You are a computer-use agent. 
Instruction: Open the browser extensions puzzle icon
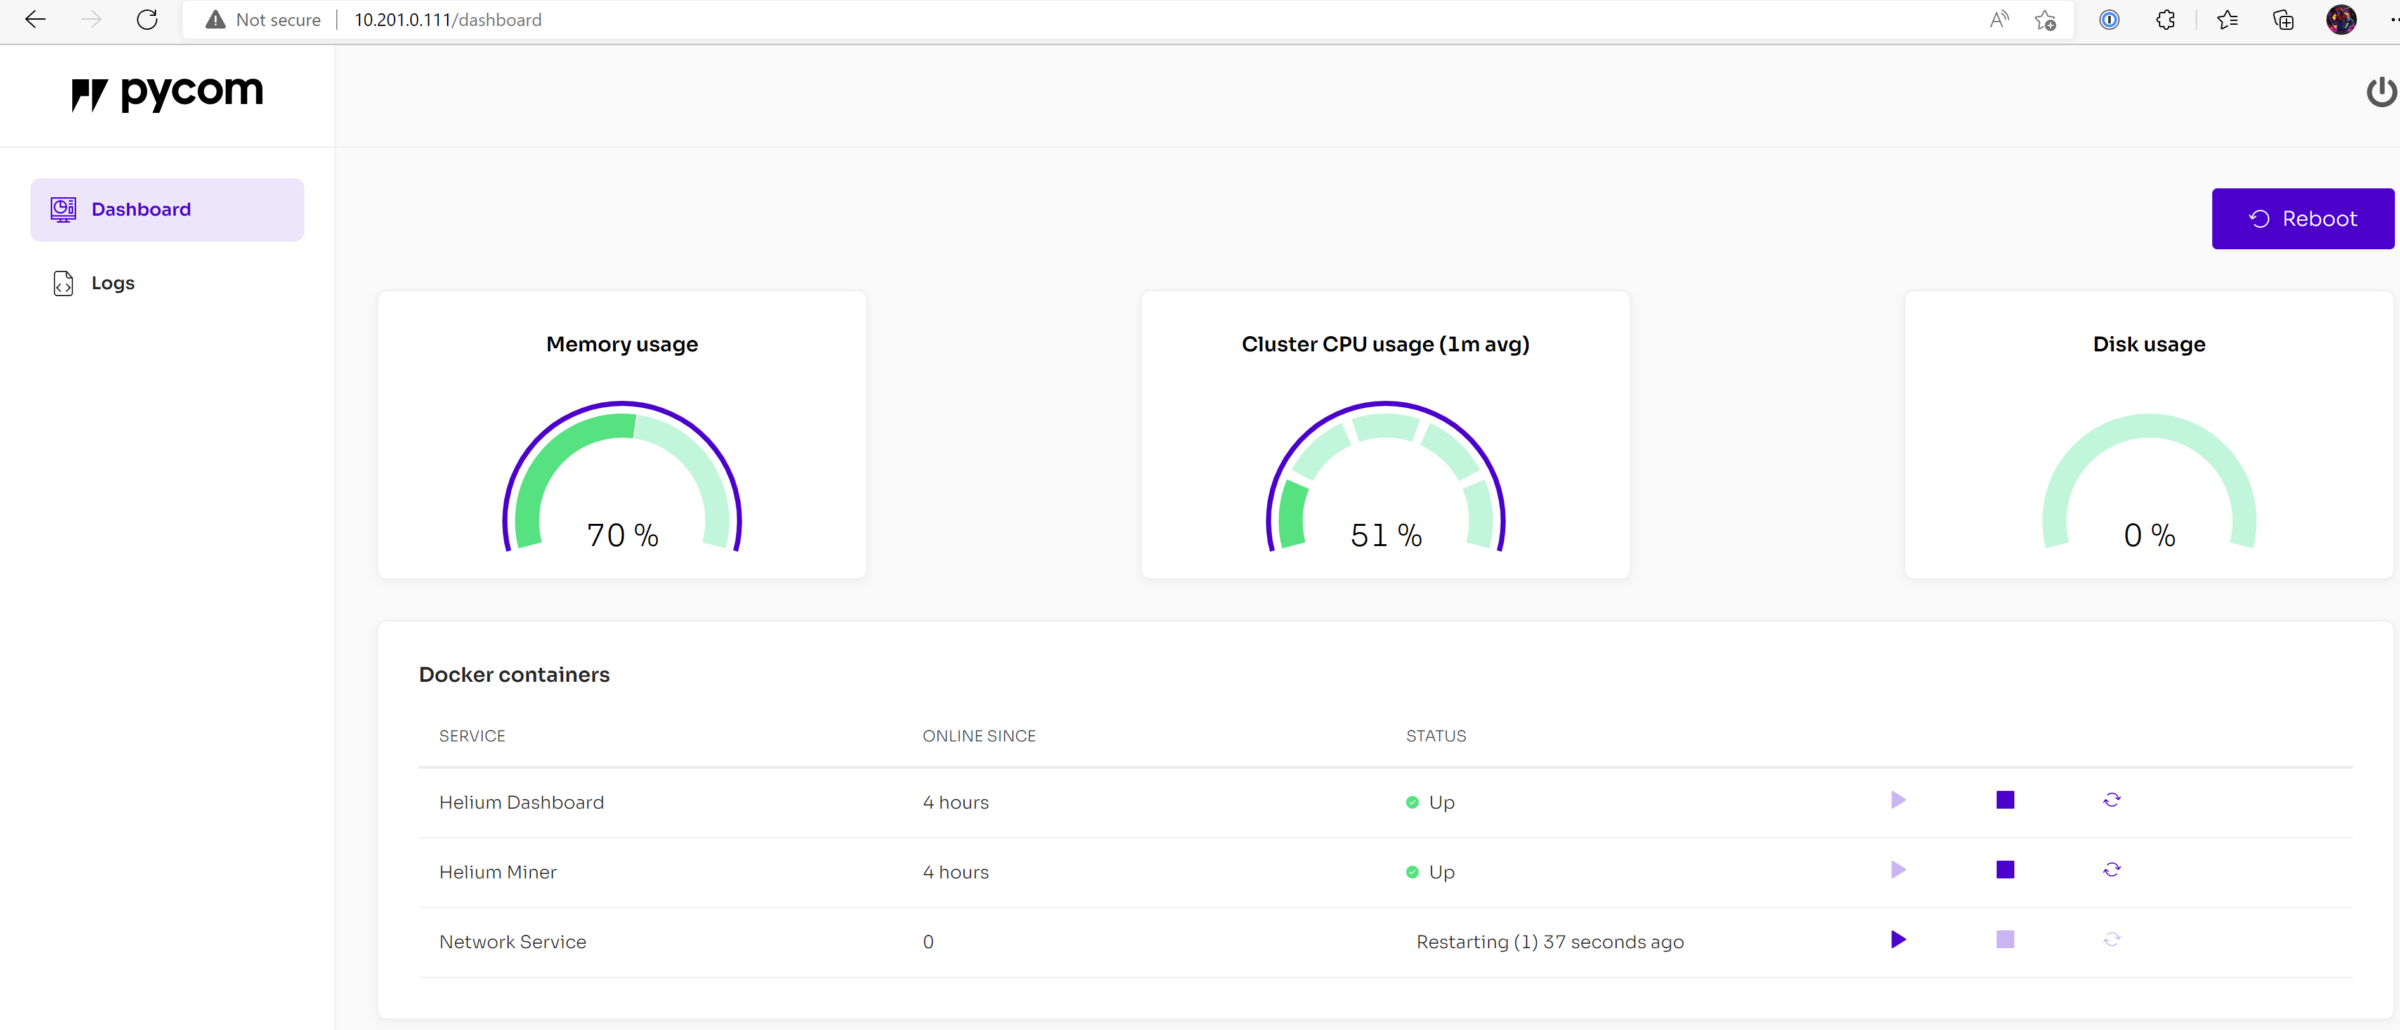2165,20
